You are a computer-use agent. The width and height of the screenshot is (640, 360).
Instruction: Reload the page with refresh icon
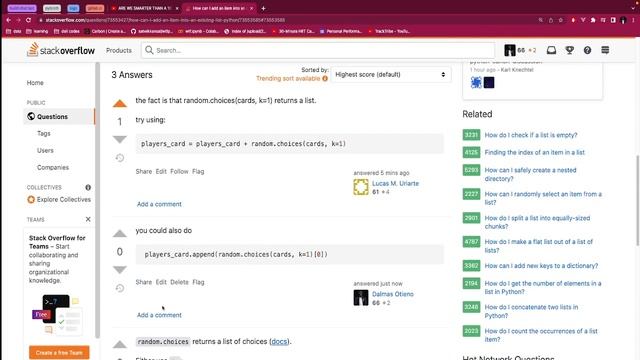[x=28, y=20]
